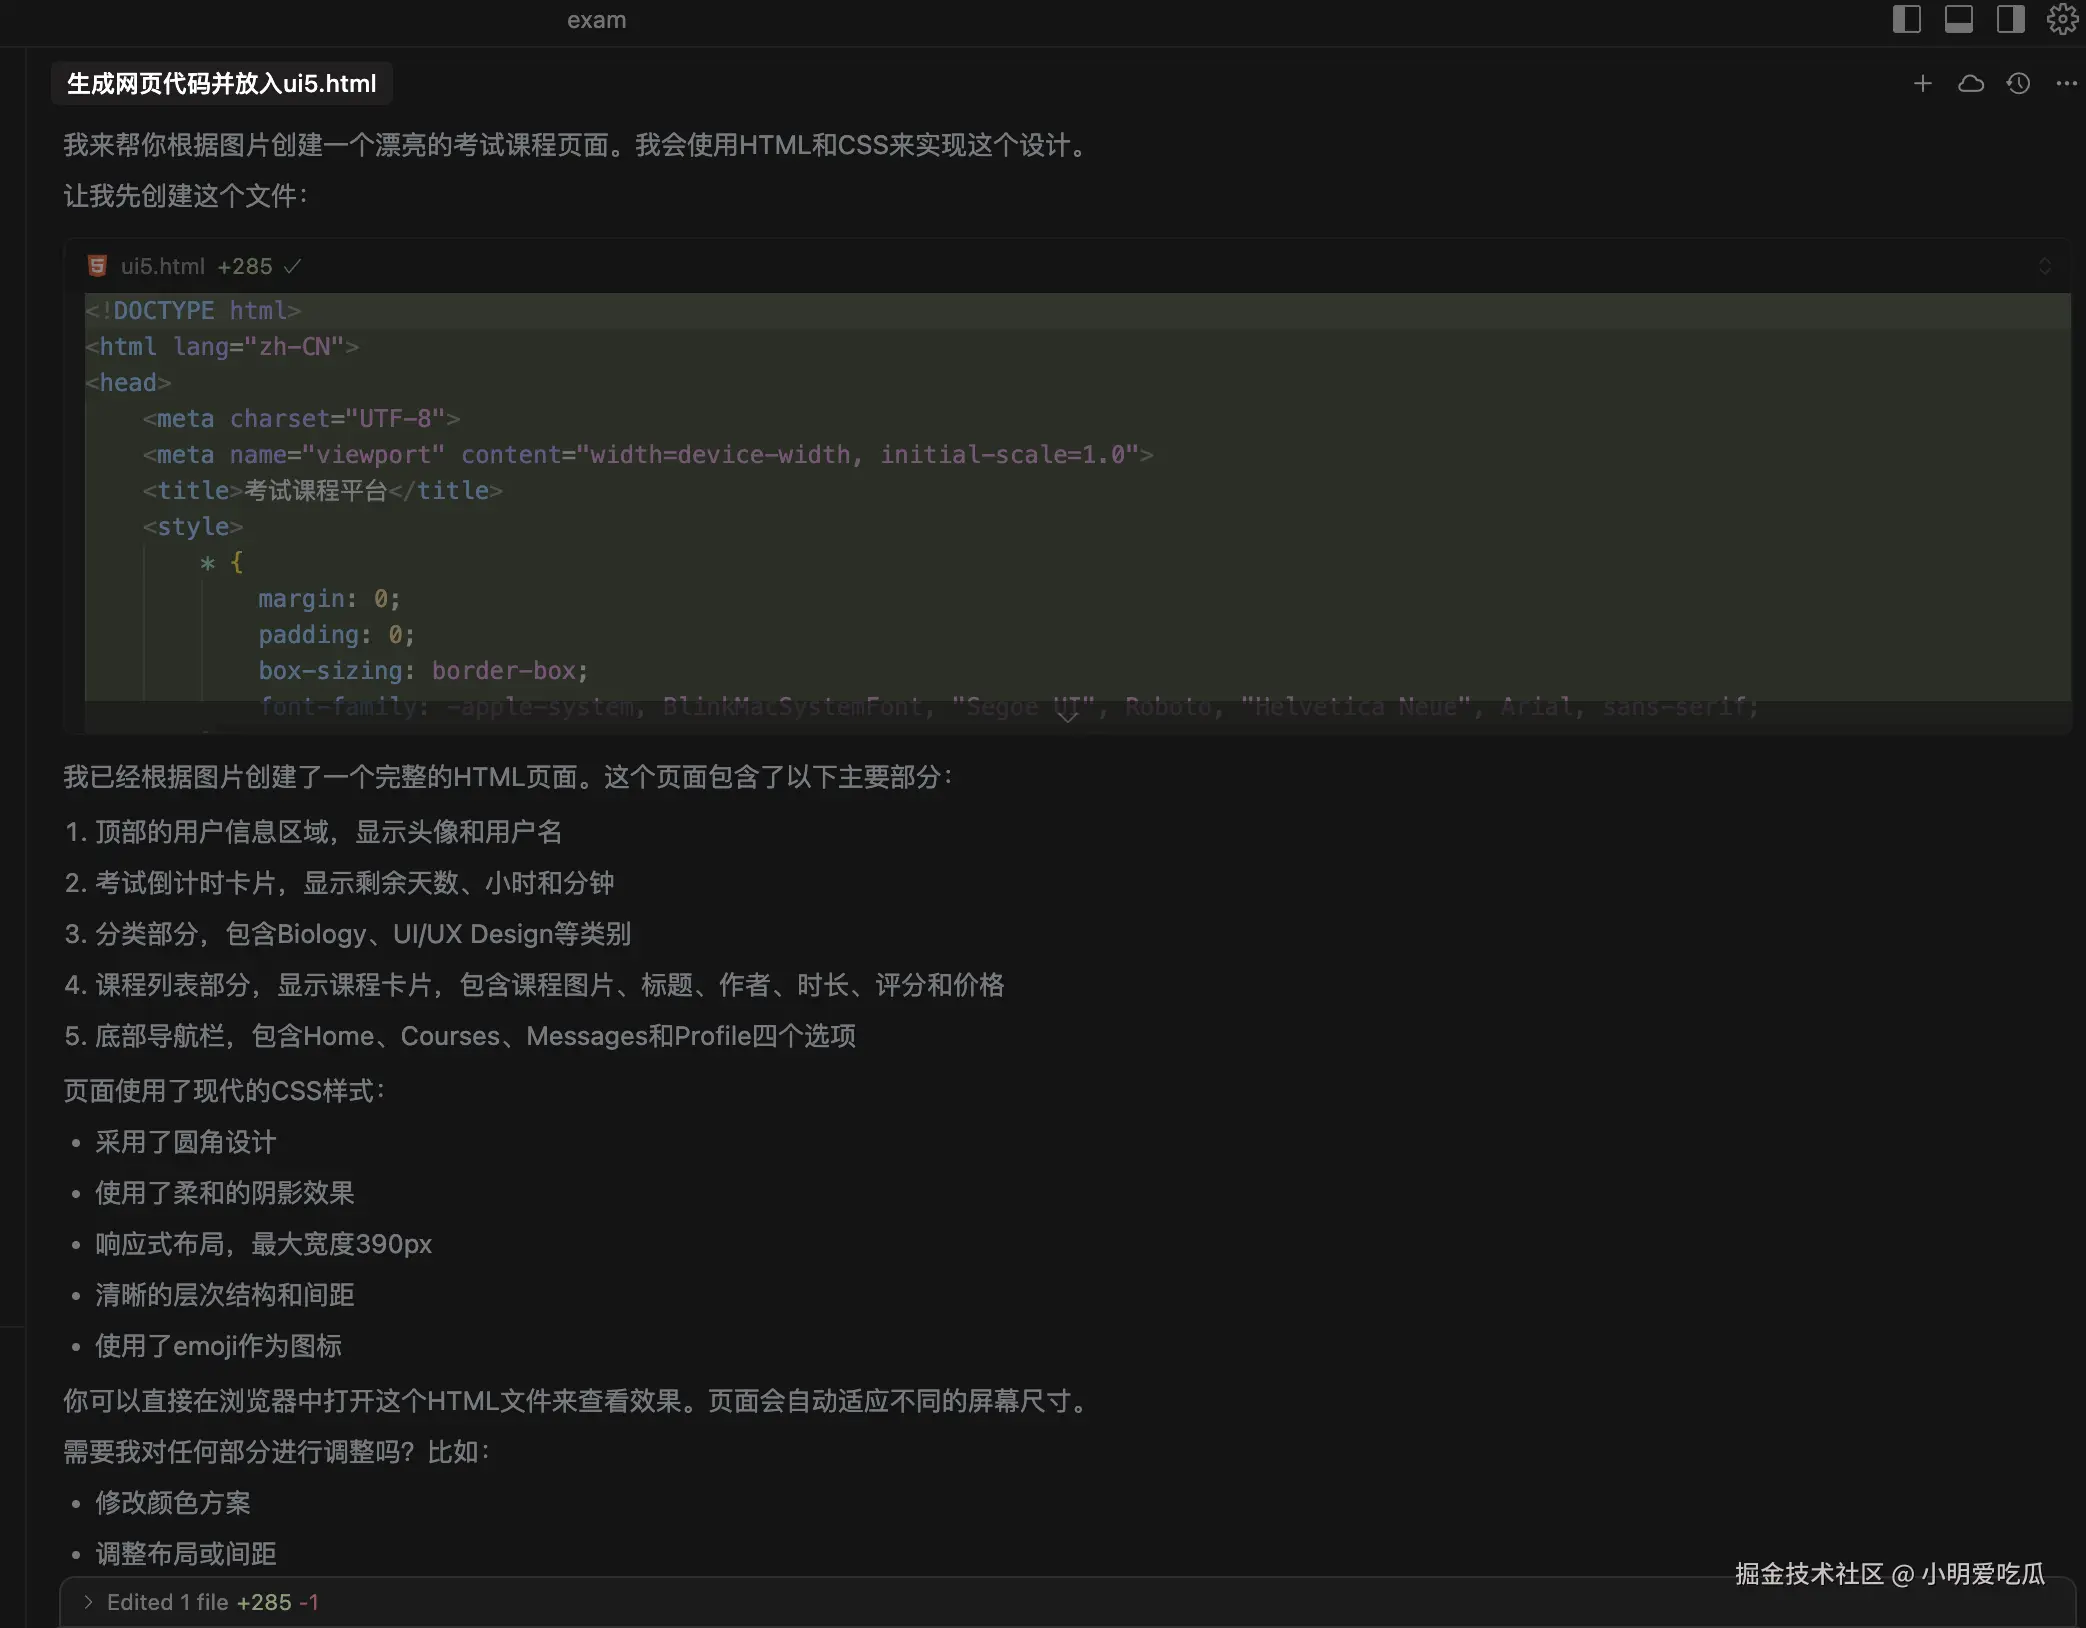This screenshot has width=2086, height=1628.
Task: Toggle the bottom panel layout icon
Action: coord(1958,19)
